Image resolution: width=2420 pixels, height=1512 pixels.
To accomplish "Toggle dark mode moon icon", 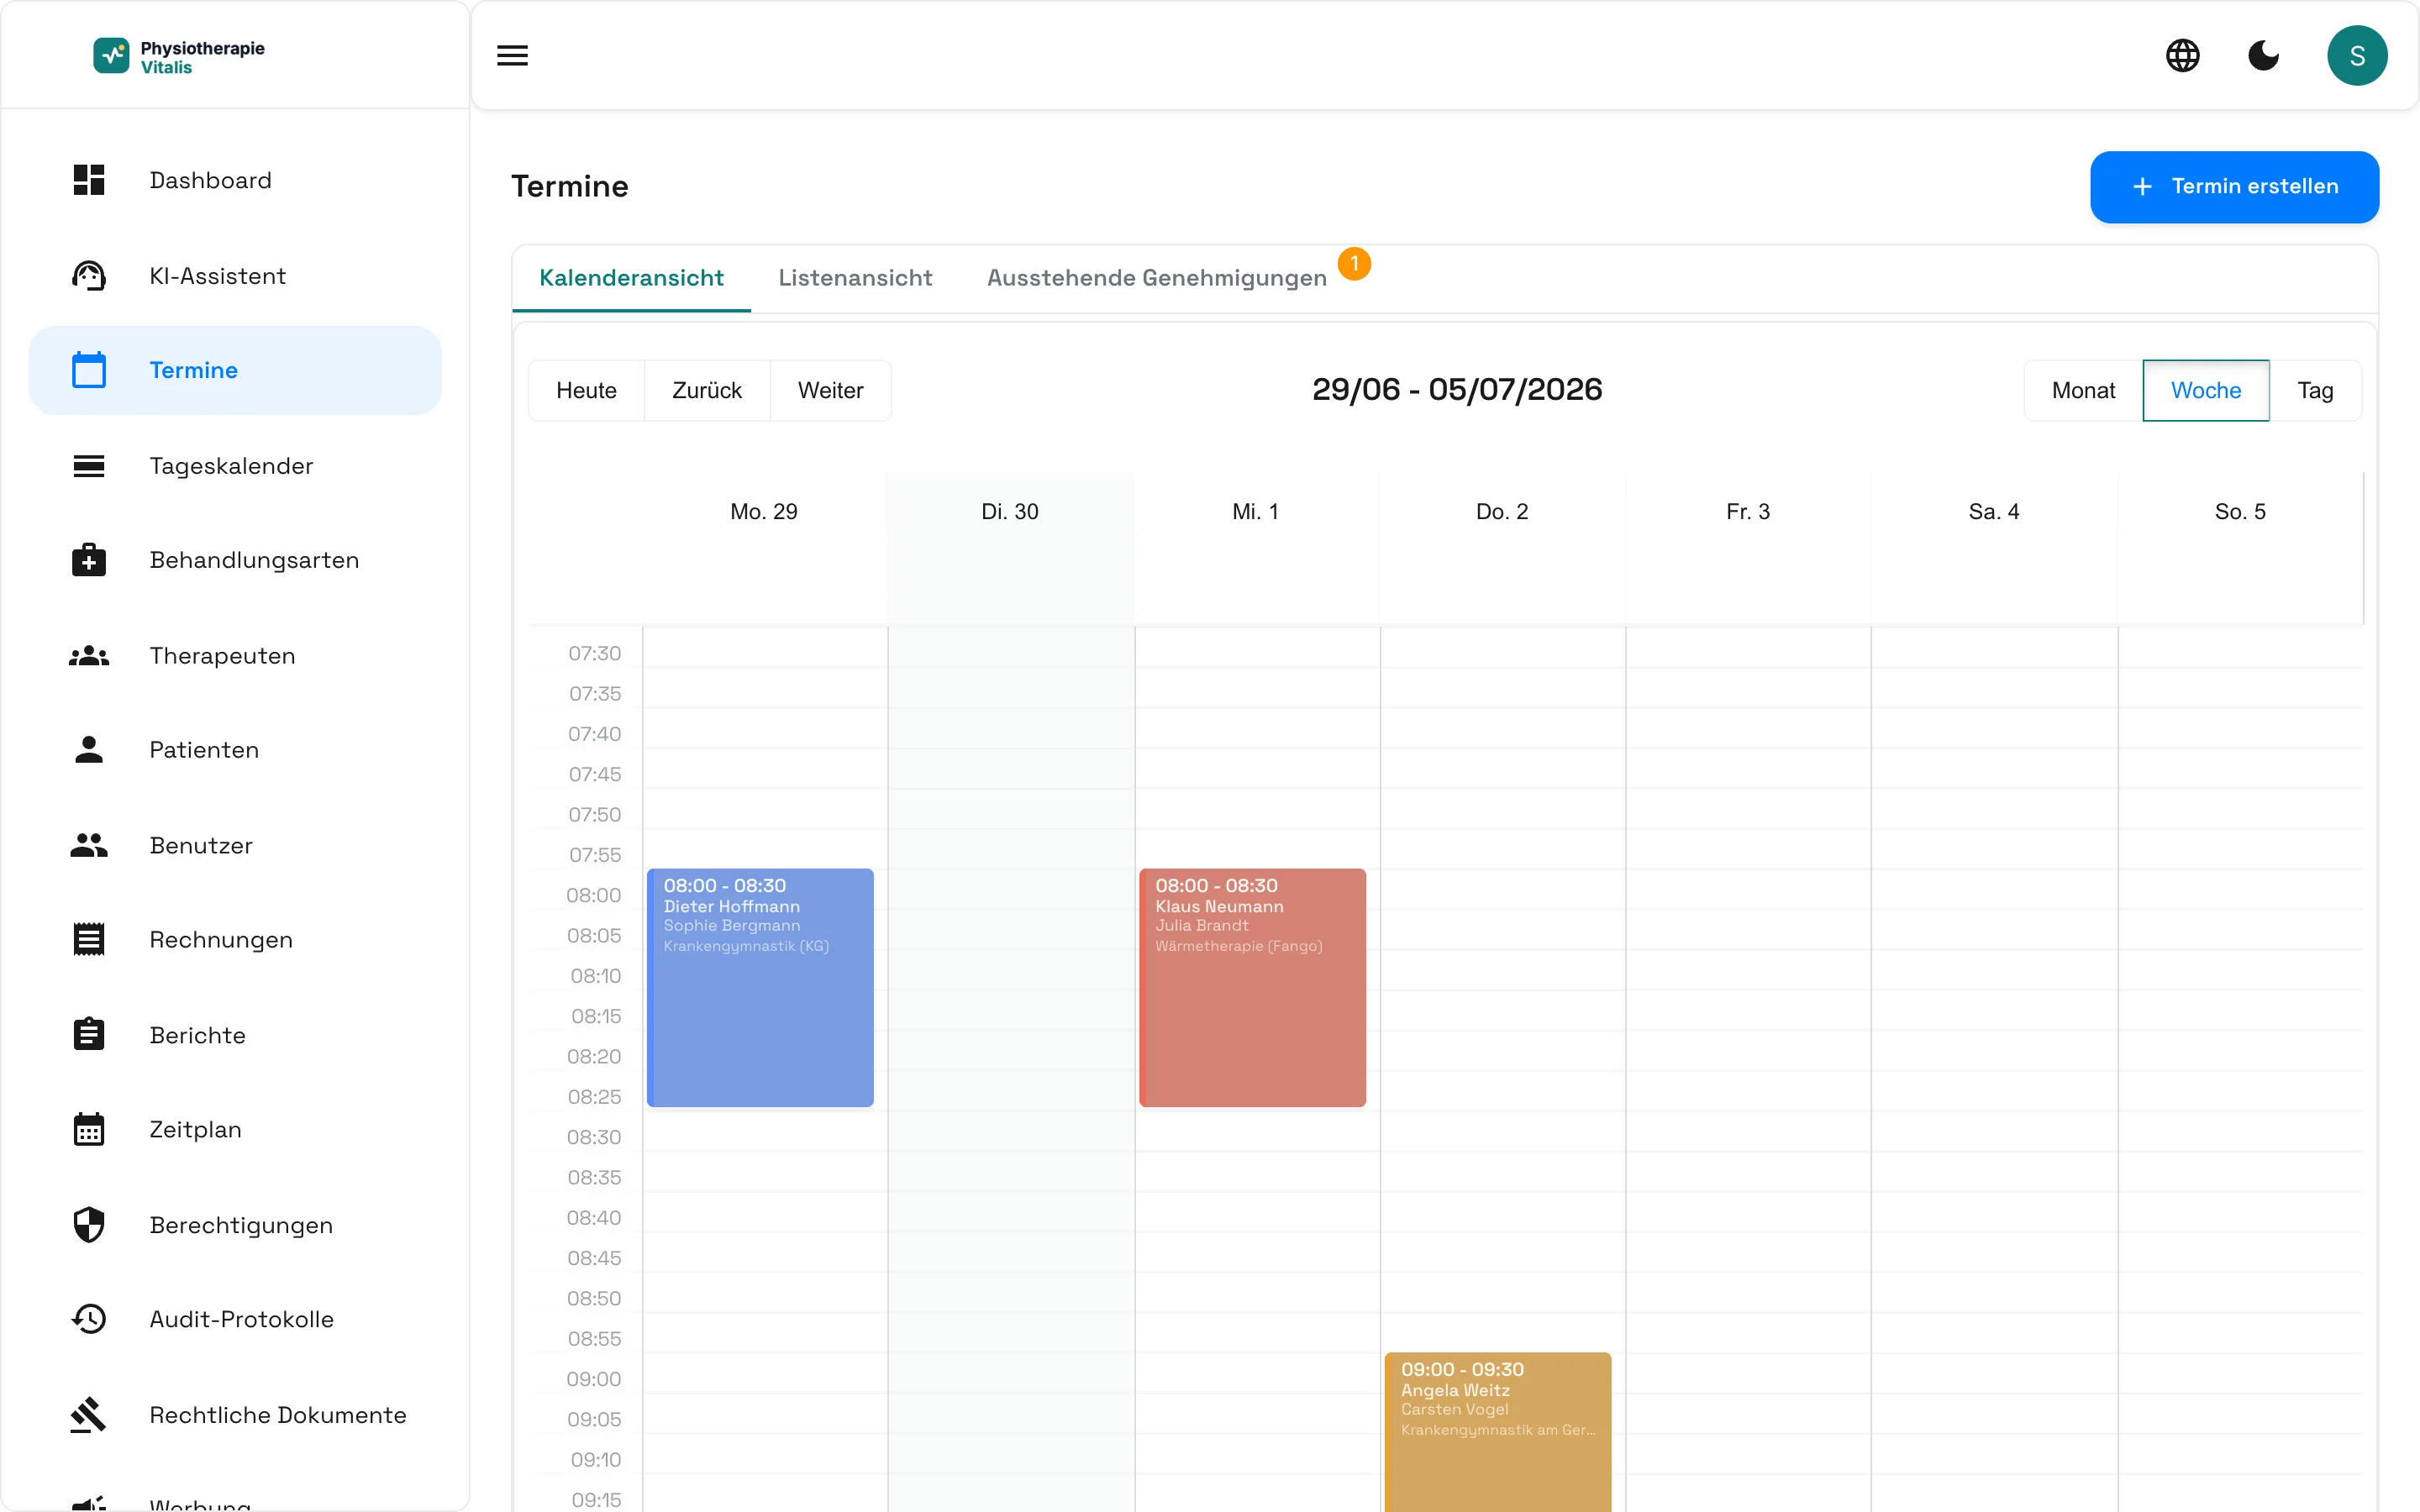I will tap(2264, 56).
